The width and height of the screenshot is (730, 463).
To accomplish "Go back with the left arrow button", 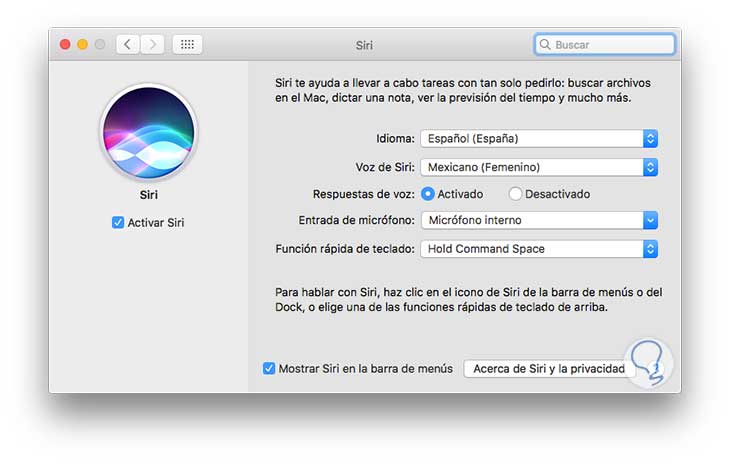I will pos(128,45).
